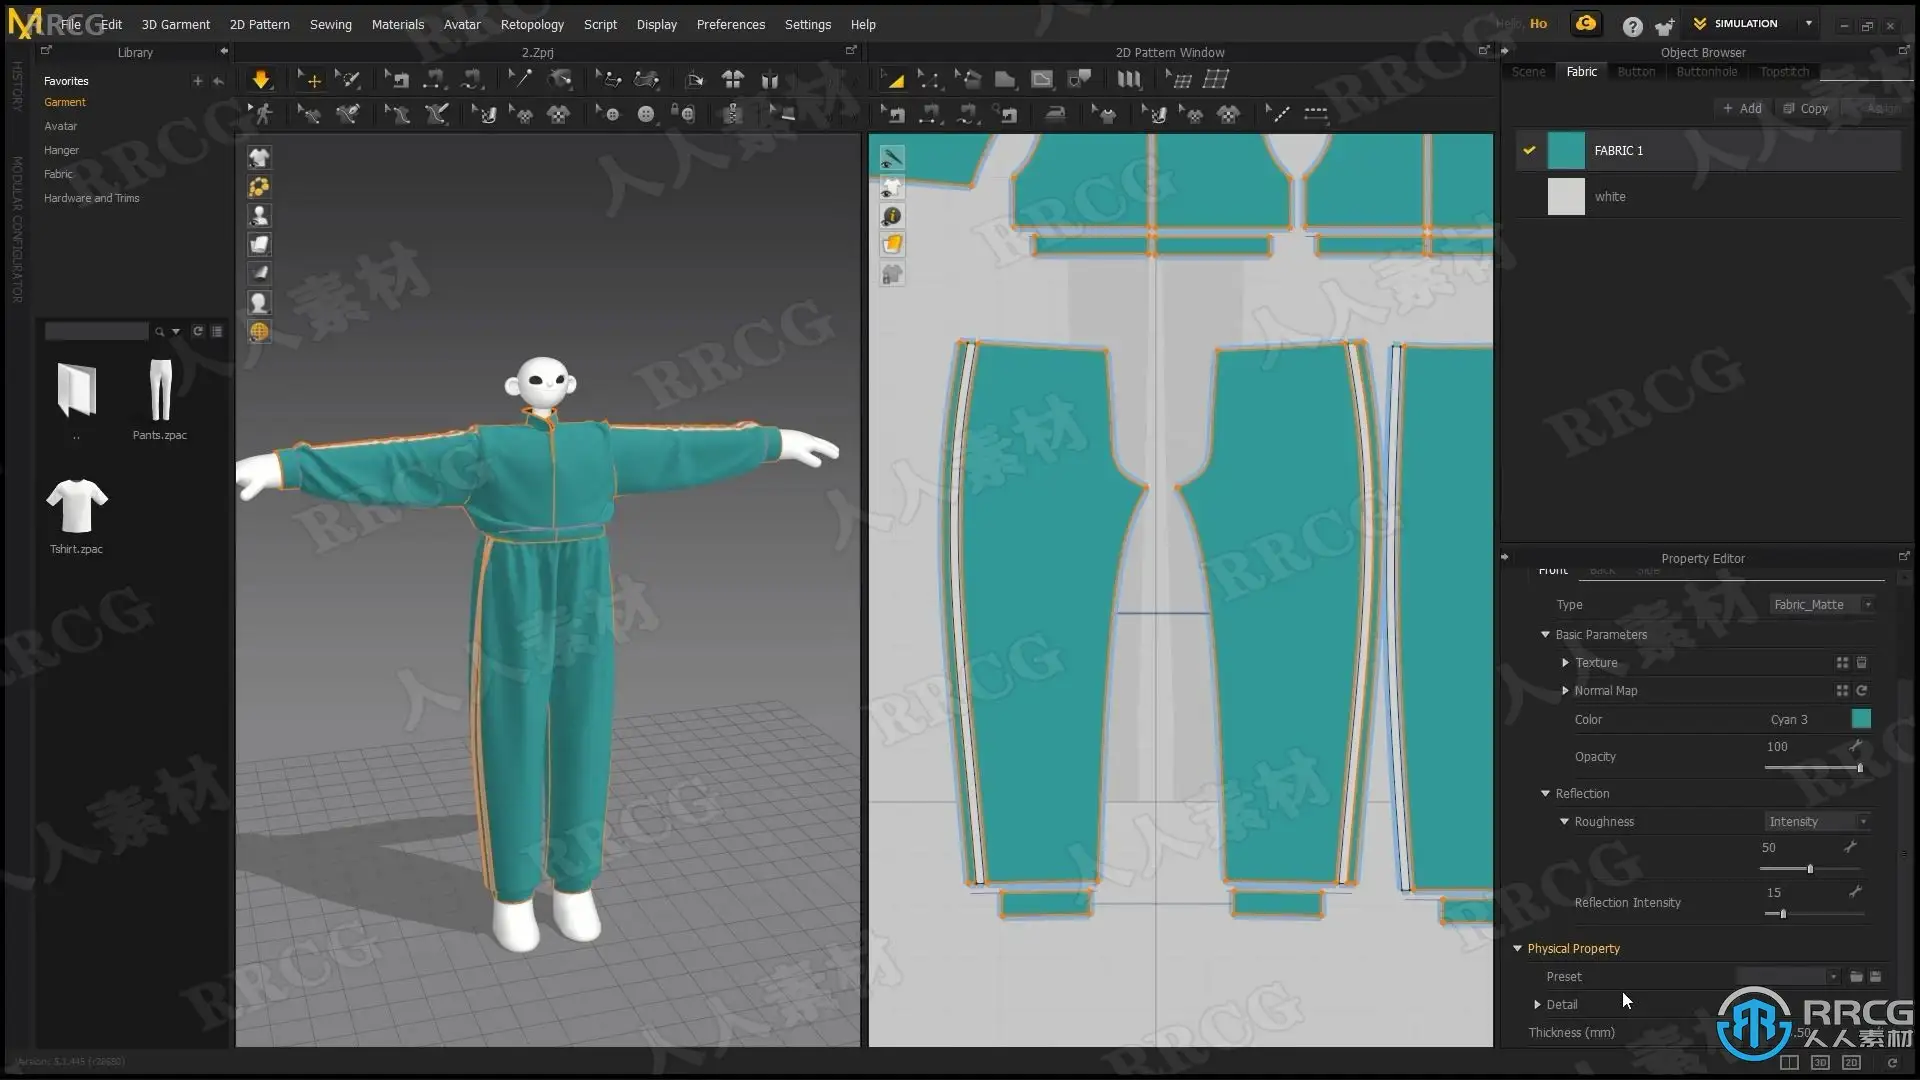Viewport: 1920px width, 1080px height.
Task: Open the Sewing menu
Action: (330, 24)
